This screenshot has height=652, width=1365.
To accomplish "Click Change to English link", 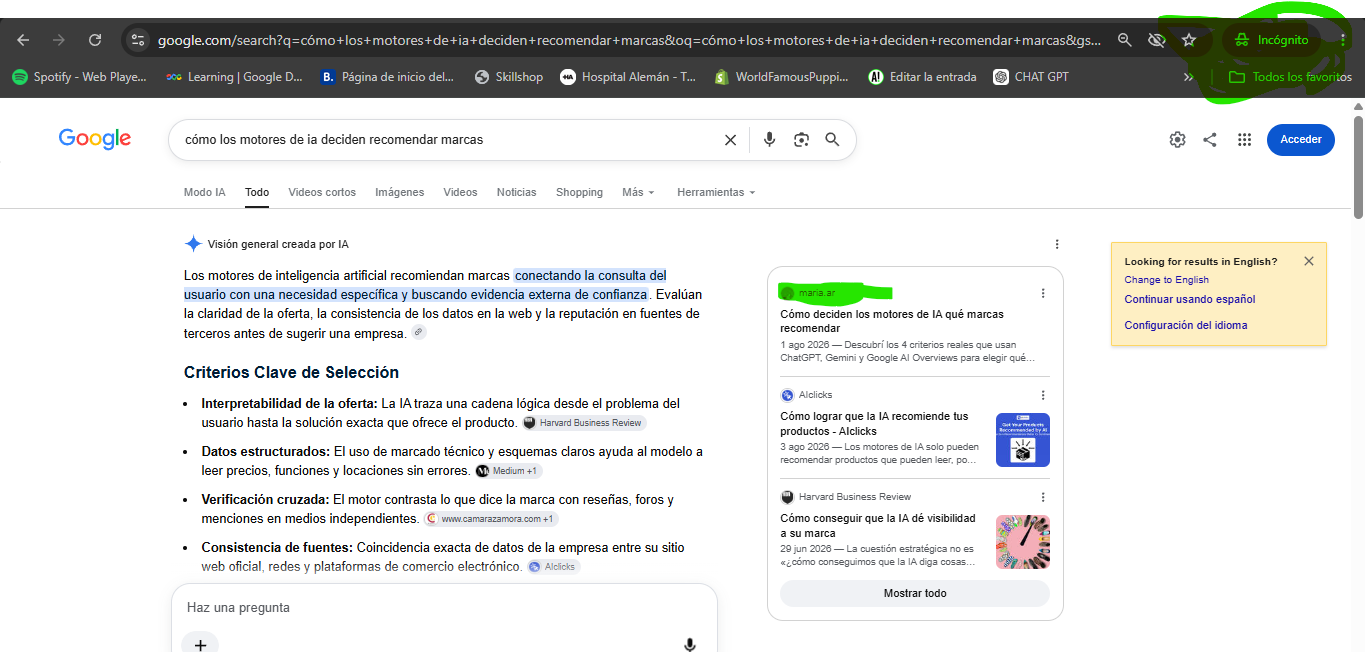I will click(1166, 280).
